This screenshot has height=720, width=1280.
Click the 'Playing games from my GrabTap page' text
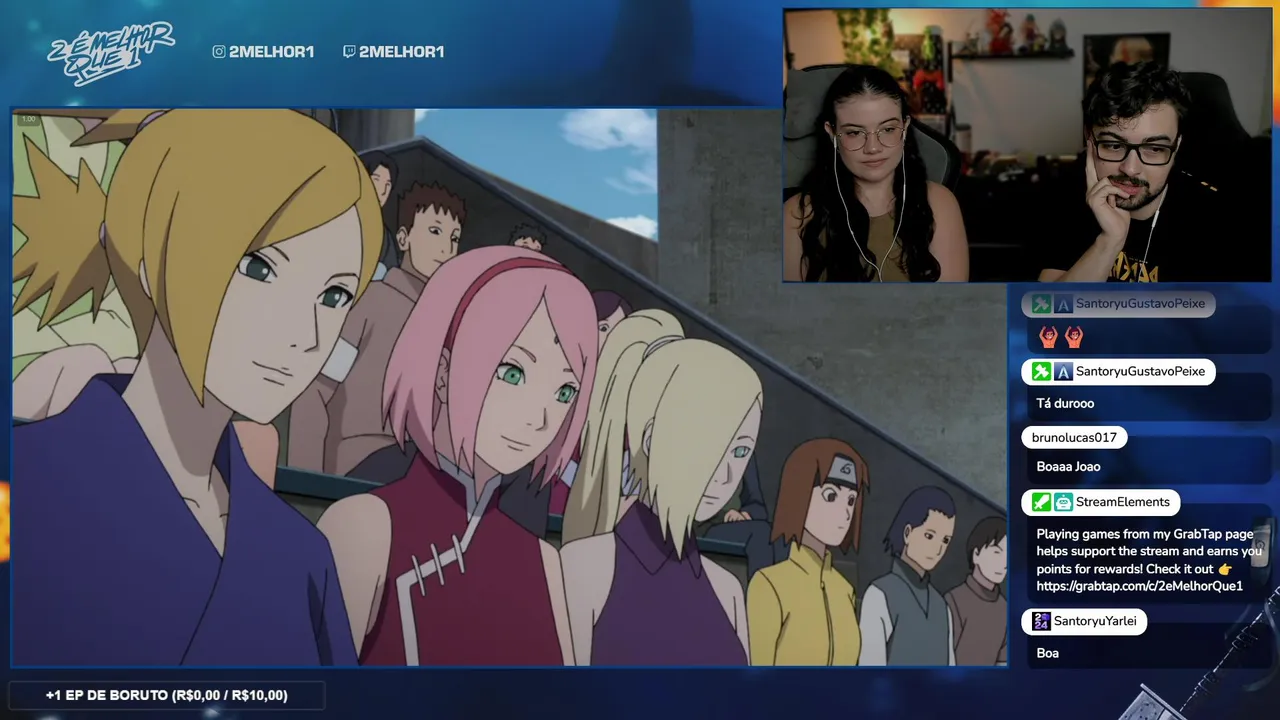[x=1144, y=534]
